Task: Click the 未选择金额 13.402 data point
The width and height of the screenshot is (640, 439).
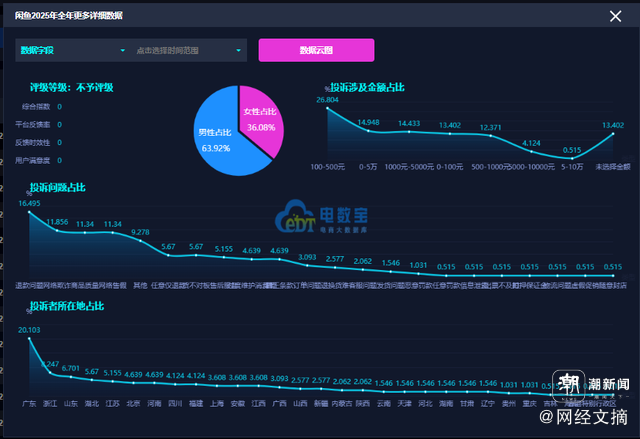Action: point(613,134)
